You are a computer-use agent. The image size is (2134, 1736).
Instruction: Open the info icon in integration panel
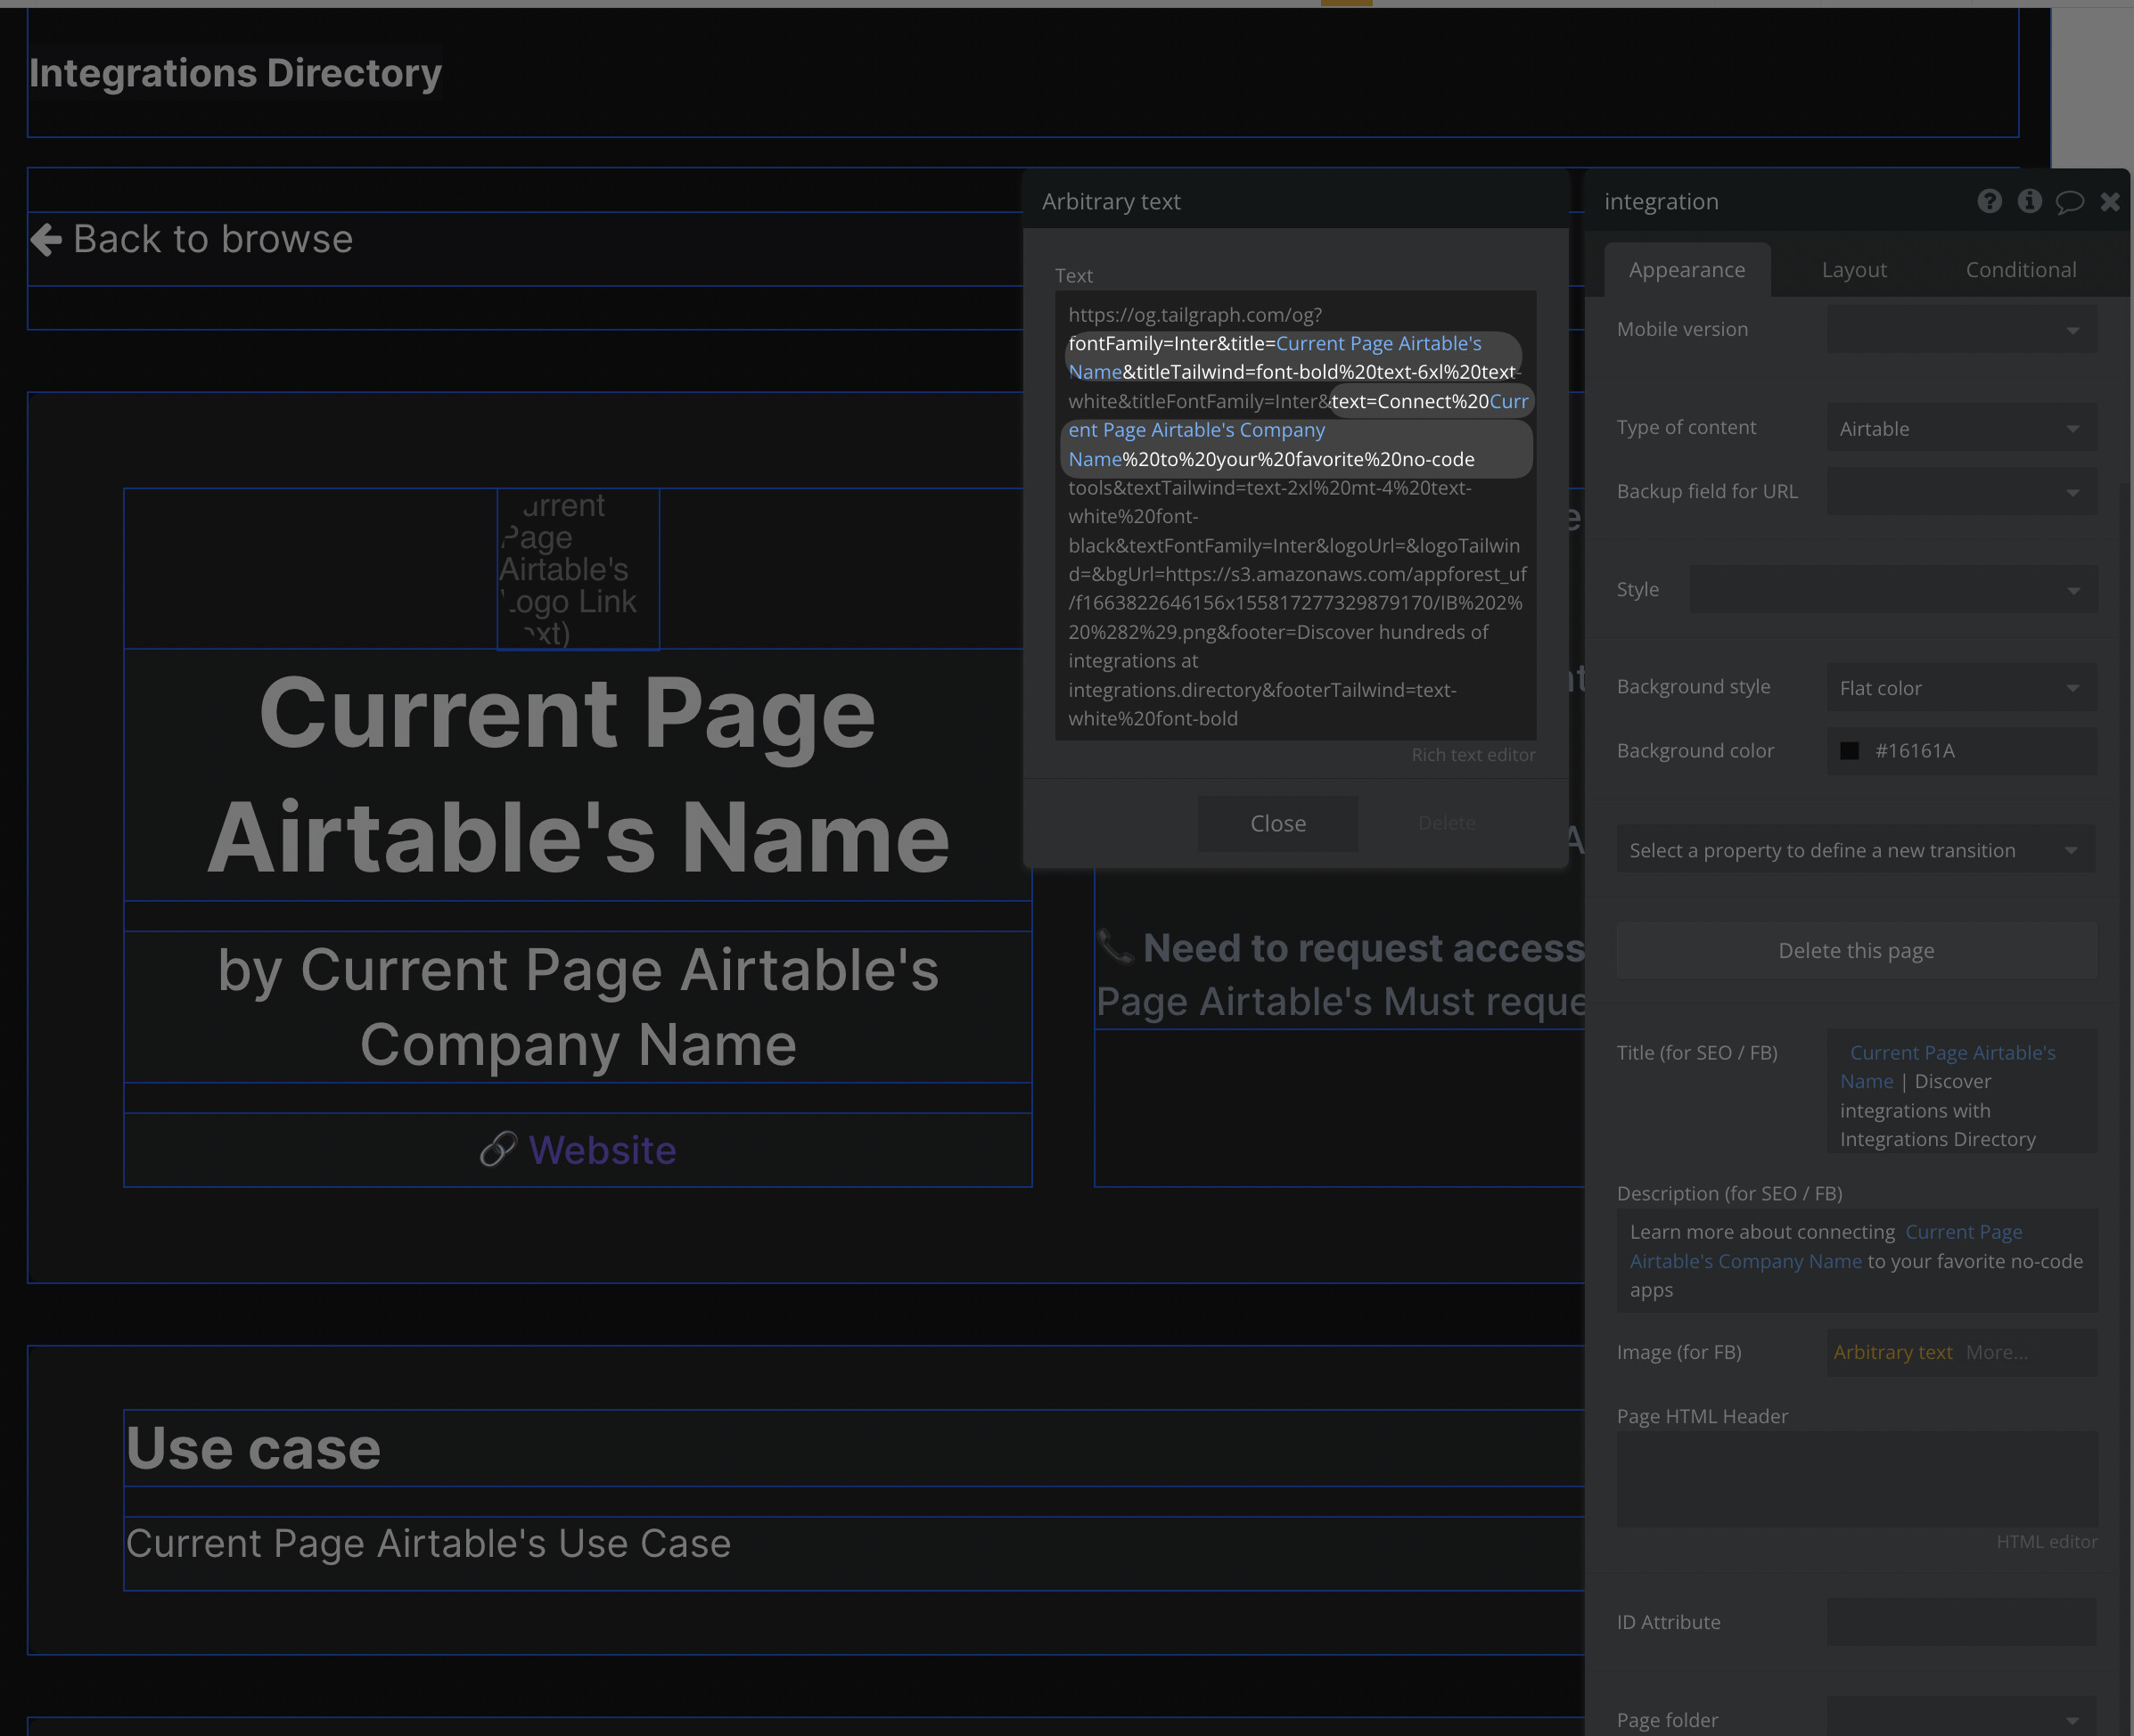2029,201
